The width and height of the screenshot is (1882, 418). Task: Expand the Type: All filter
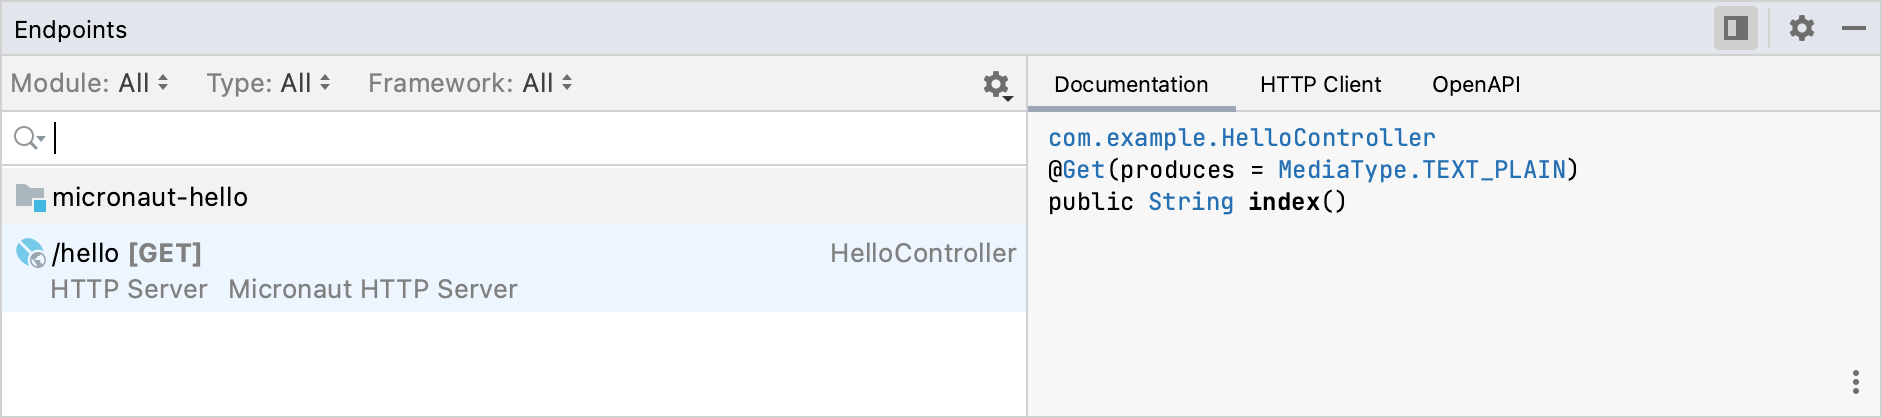point(269,83)
